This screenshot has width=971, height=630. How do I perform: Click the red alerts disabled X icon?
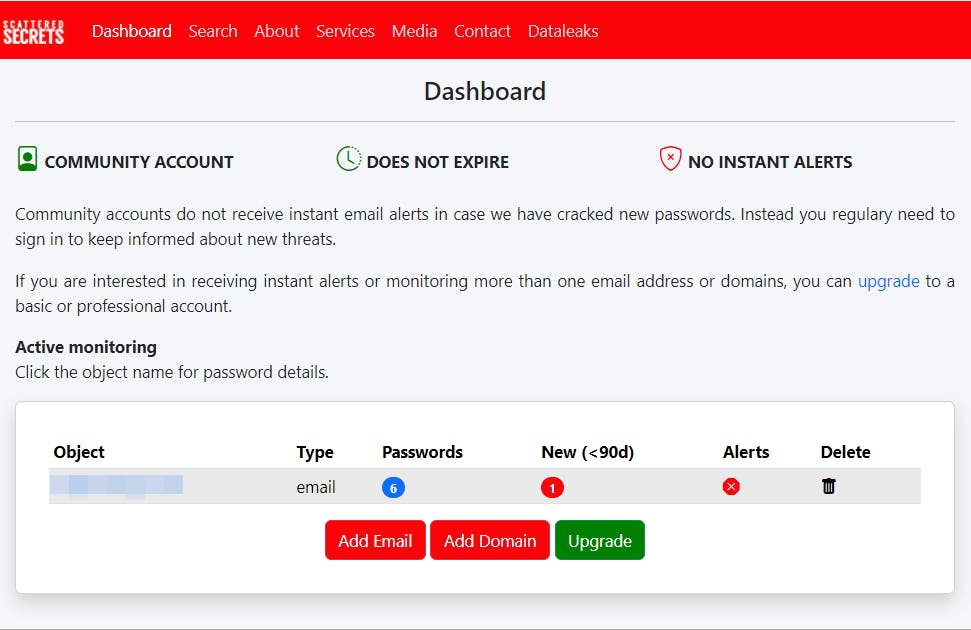(x=731, y=487)
